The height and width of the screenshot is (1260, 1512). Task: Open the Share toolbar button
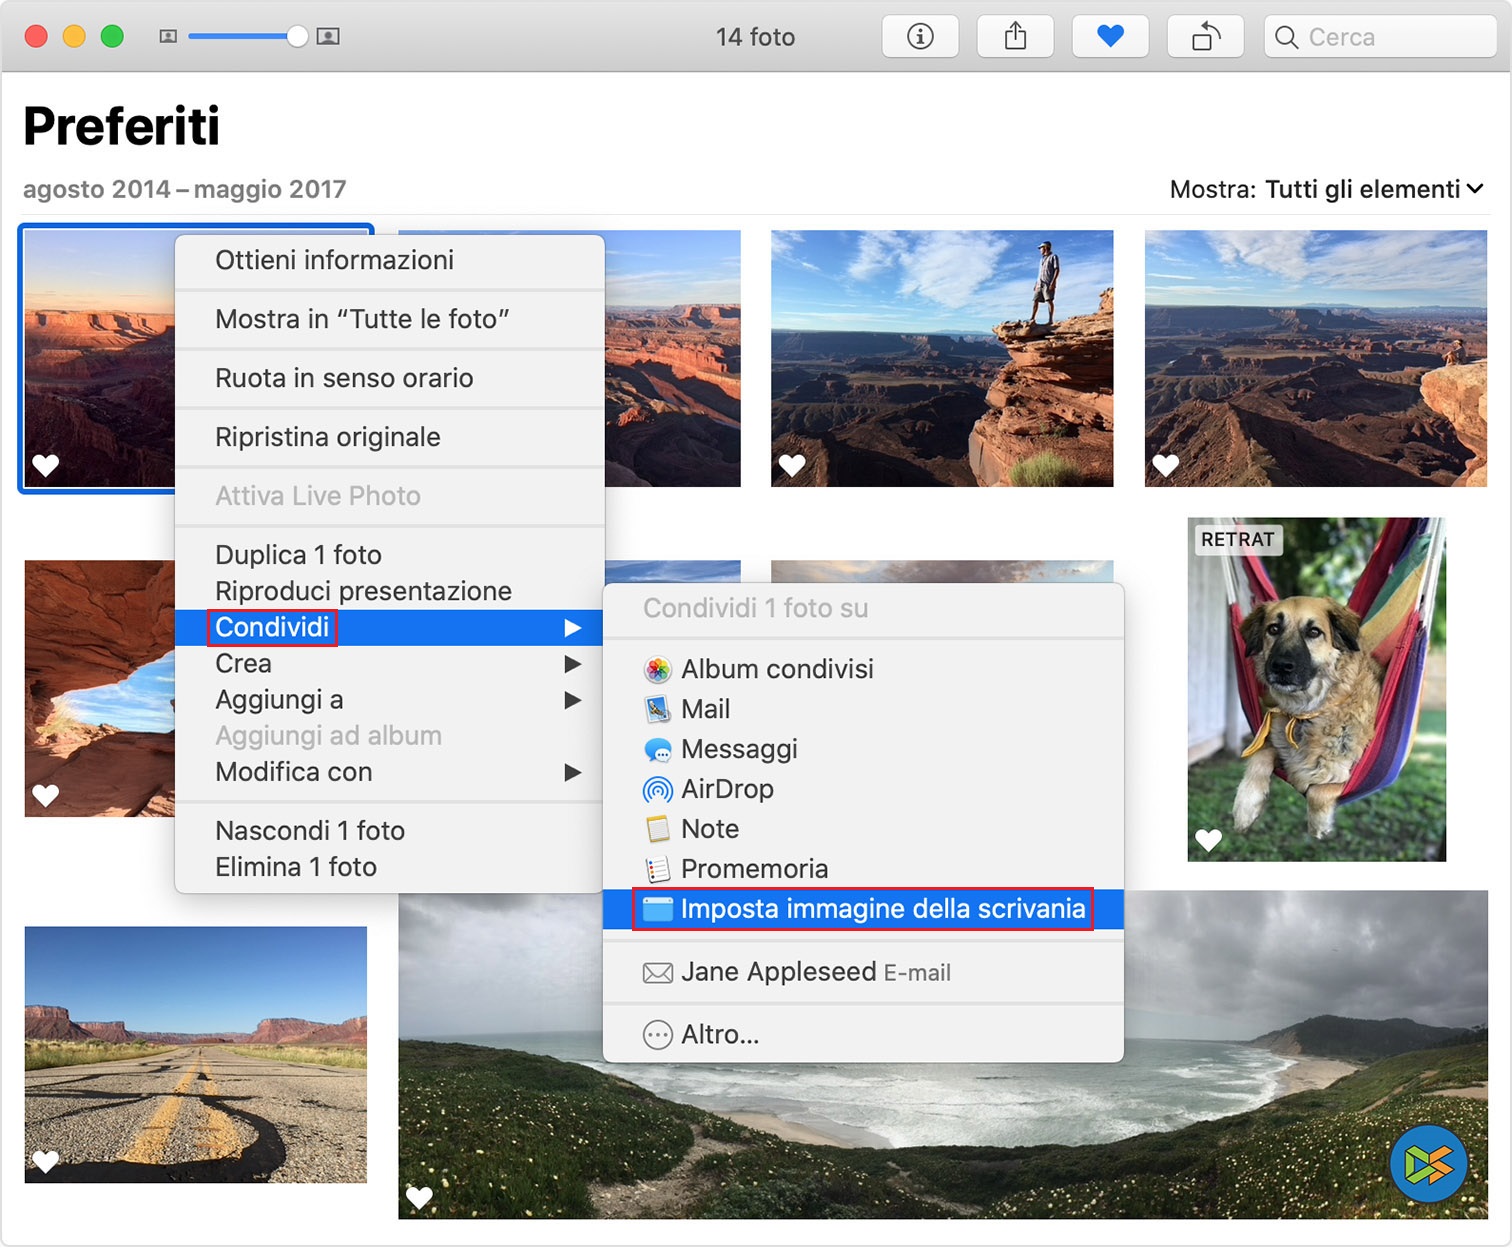coord(1015,37)
